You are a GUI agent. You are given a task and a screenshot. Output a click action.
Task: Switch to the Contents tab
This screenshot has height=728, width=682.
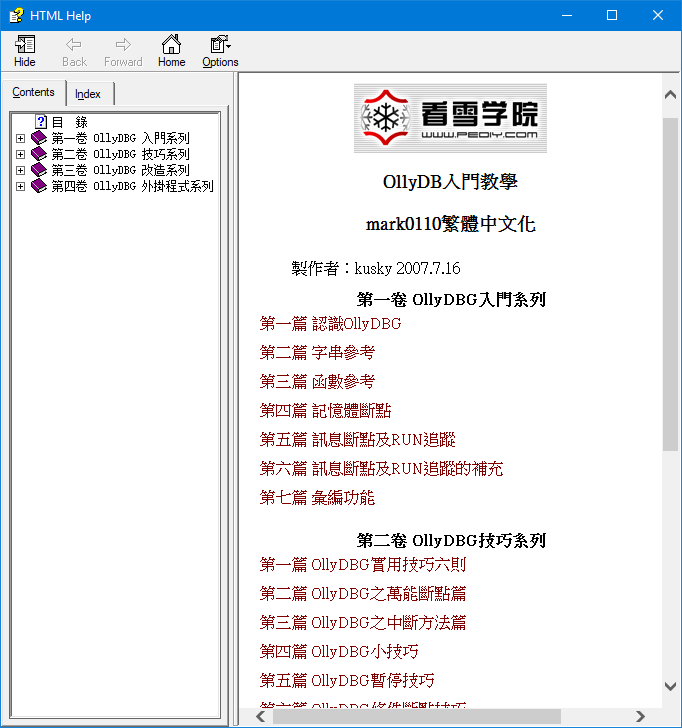(33, 92)
